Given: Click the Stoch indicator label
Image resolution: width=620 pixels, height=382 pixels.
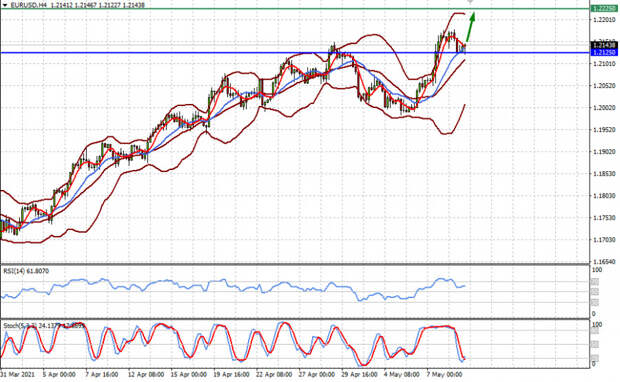Looking at the screenshot, I should (x=44, y=326).
